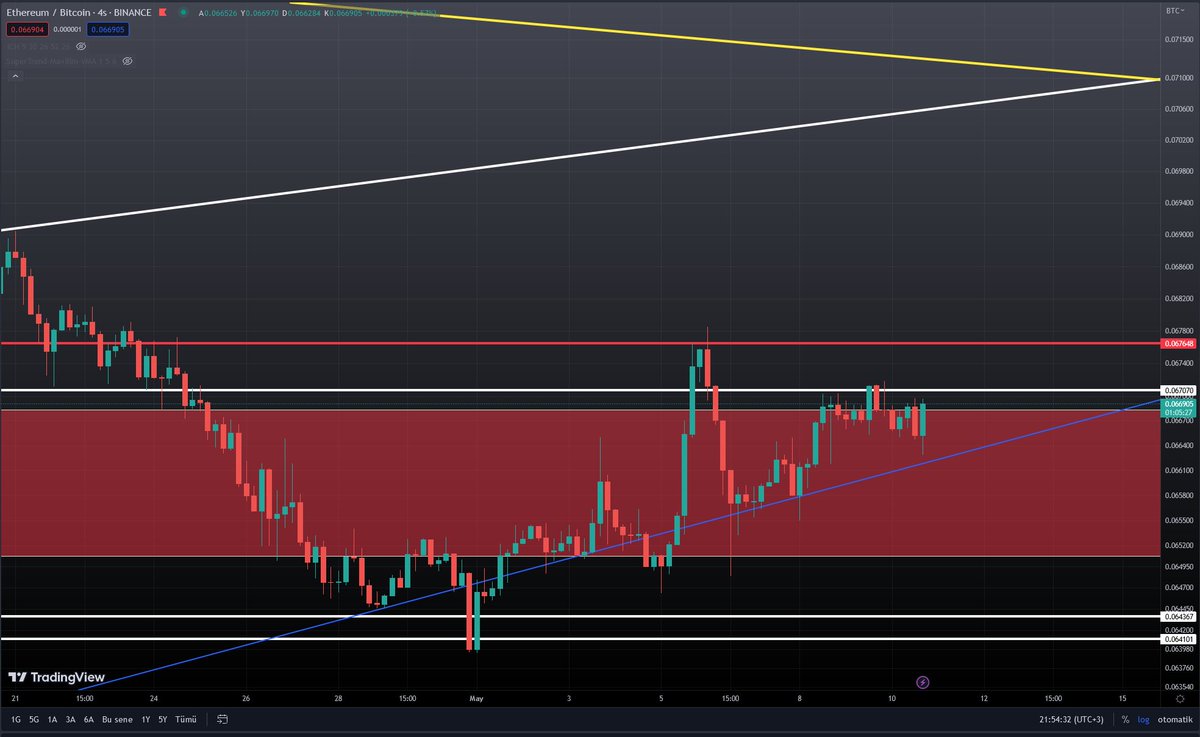Select the 1G time range
The image size is (1200, 737).
pos(14,719)
